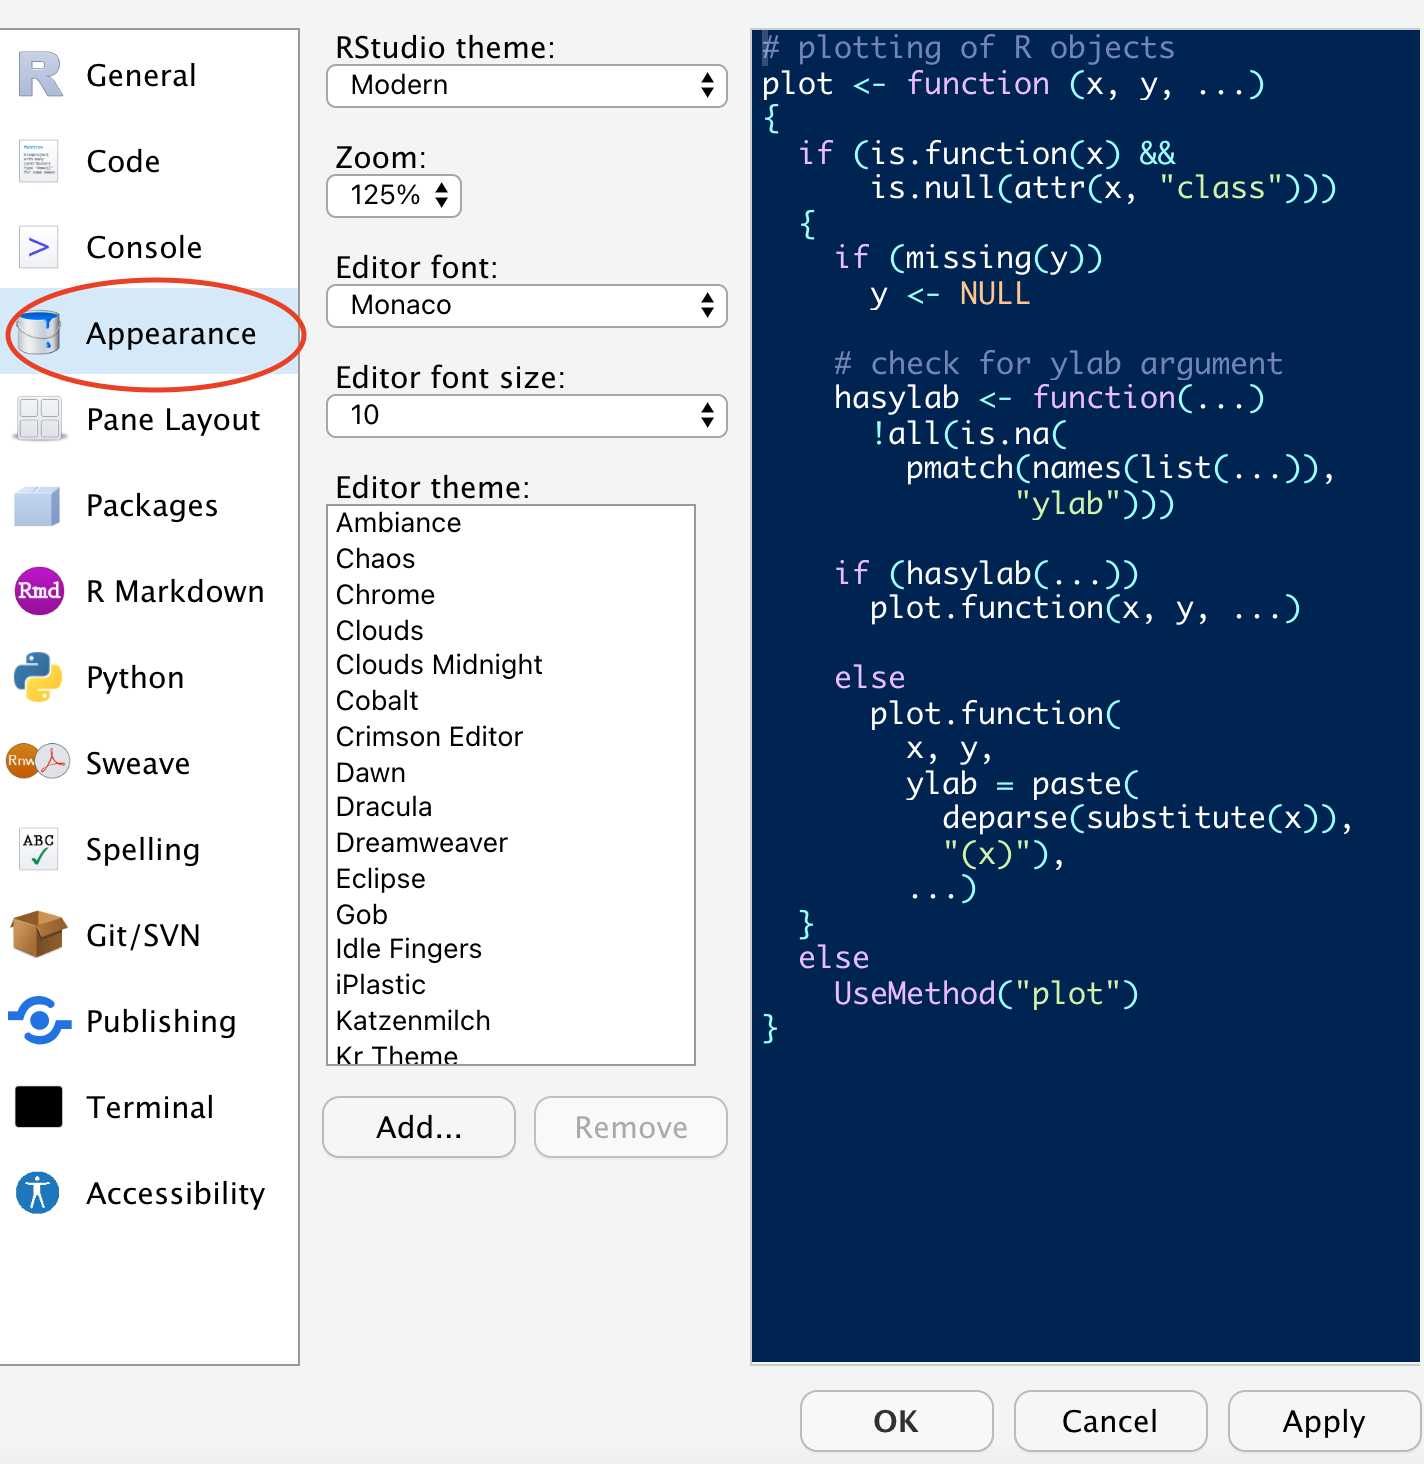Expand the Zoom 125% dropdown
This screenshot has width=1424, height=1464.
394,196
